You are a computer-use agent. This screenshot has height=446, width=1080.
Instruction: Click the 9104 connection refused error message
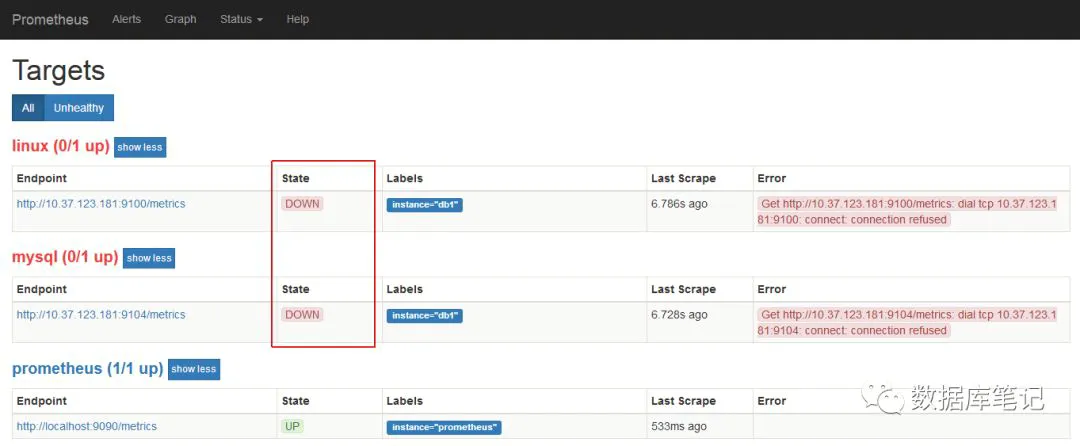[x=907, y=322]
